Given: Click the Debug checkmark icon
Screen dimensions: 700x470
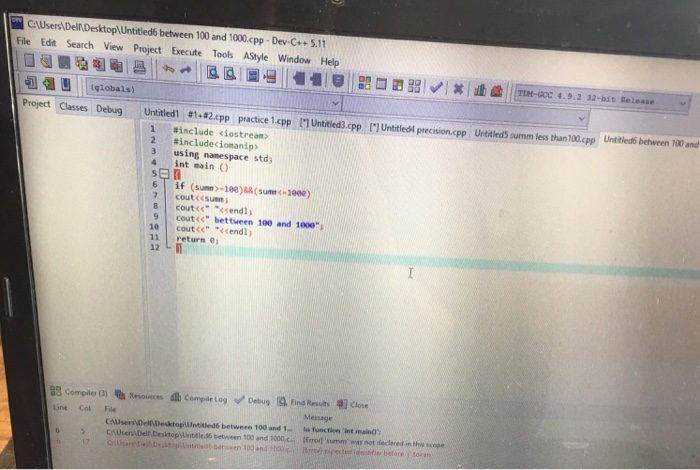Looking at the screenshot, I should click(x=436, y=87).
